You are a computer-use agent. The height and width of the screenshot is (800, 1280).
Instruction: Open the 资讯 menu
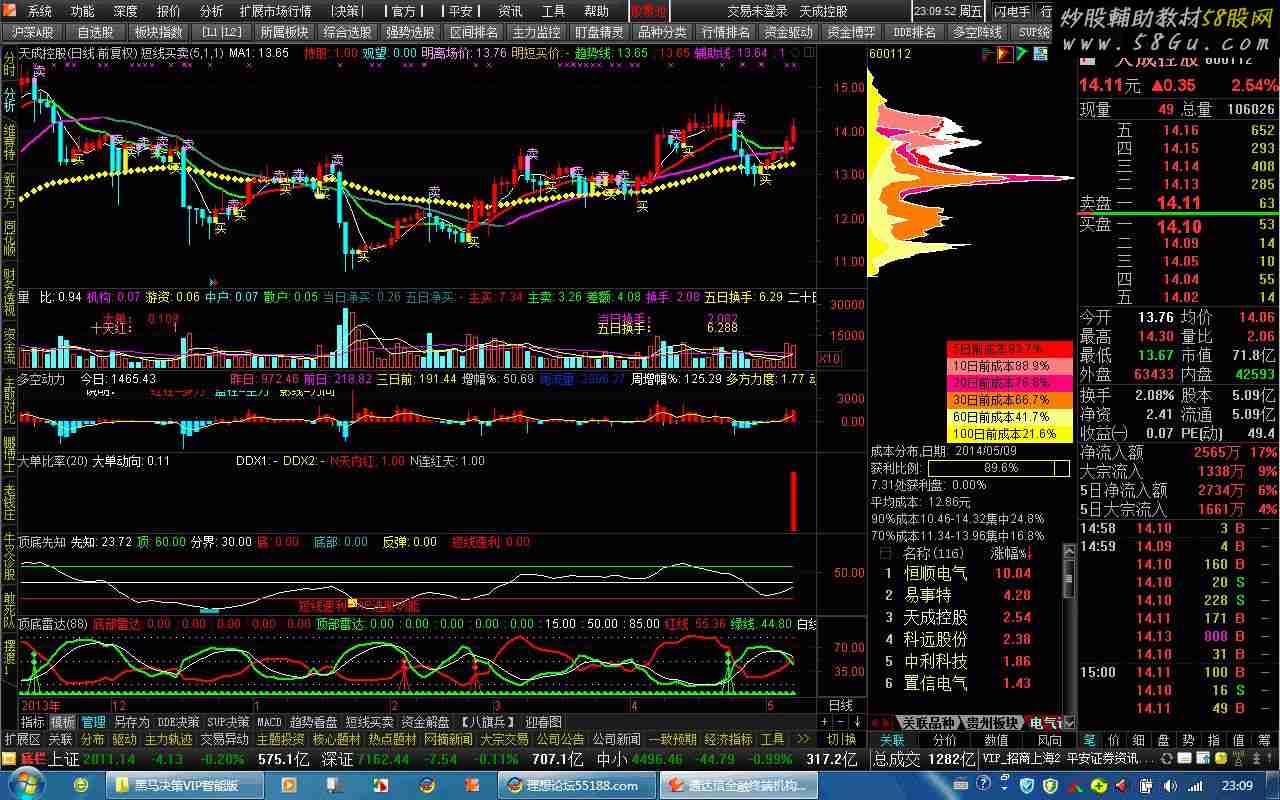coord(510,11)
